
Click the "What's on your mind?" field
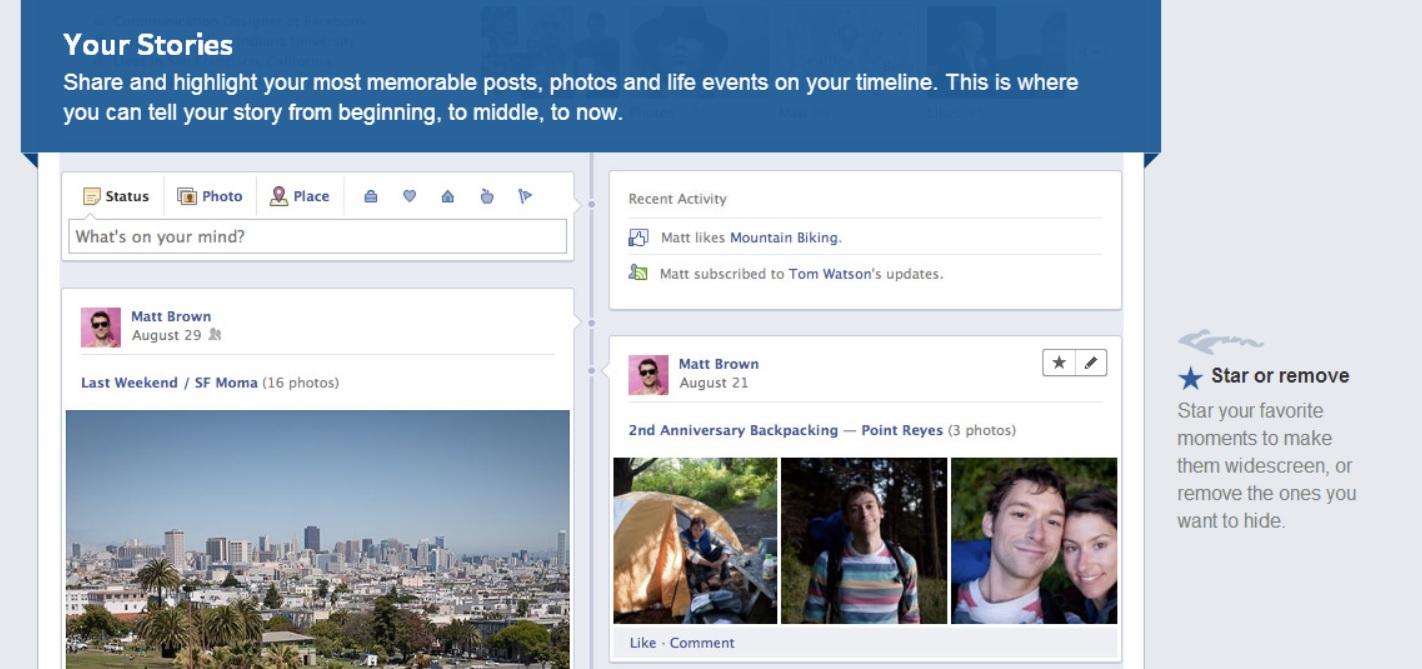click(317, 237)
